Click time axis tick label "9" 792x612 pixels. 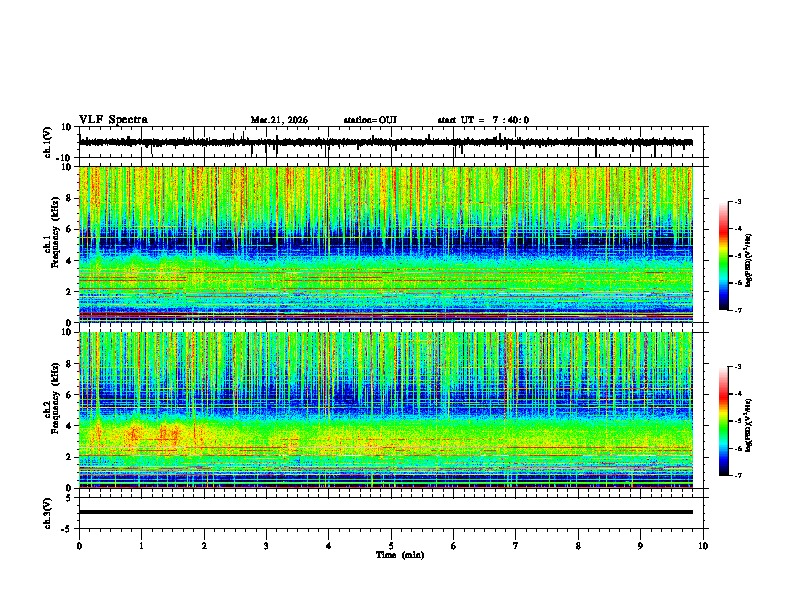[640, 546]
